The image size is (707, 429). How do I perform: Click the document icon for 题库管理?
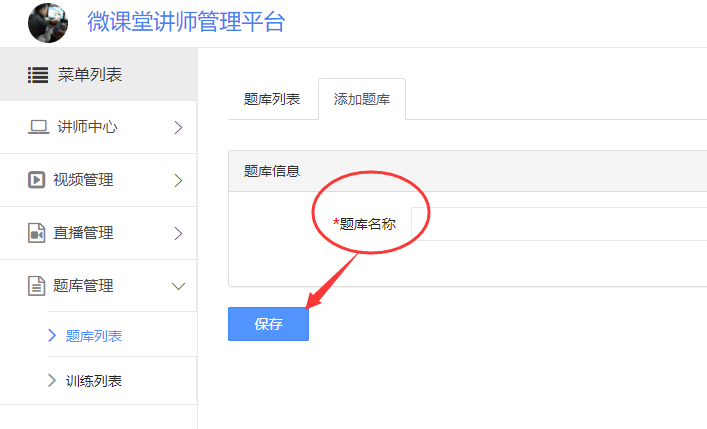click(x=37, y=286)
